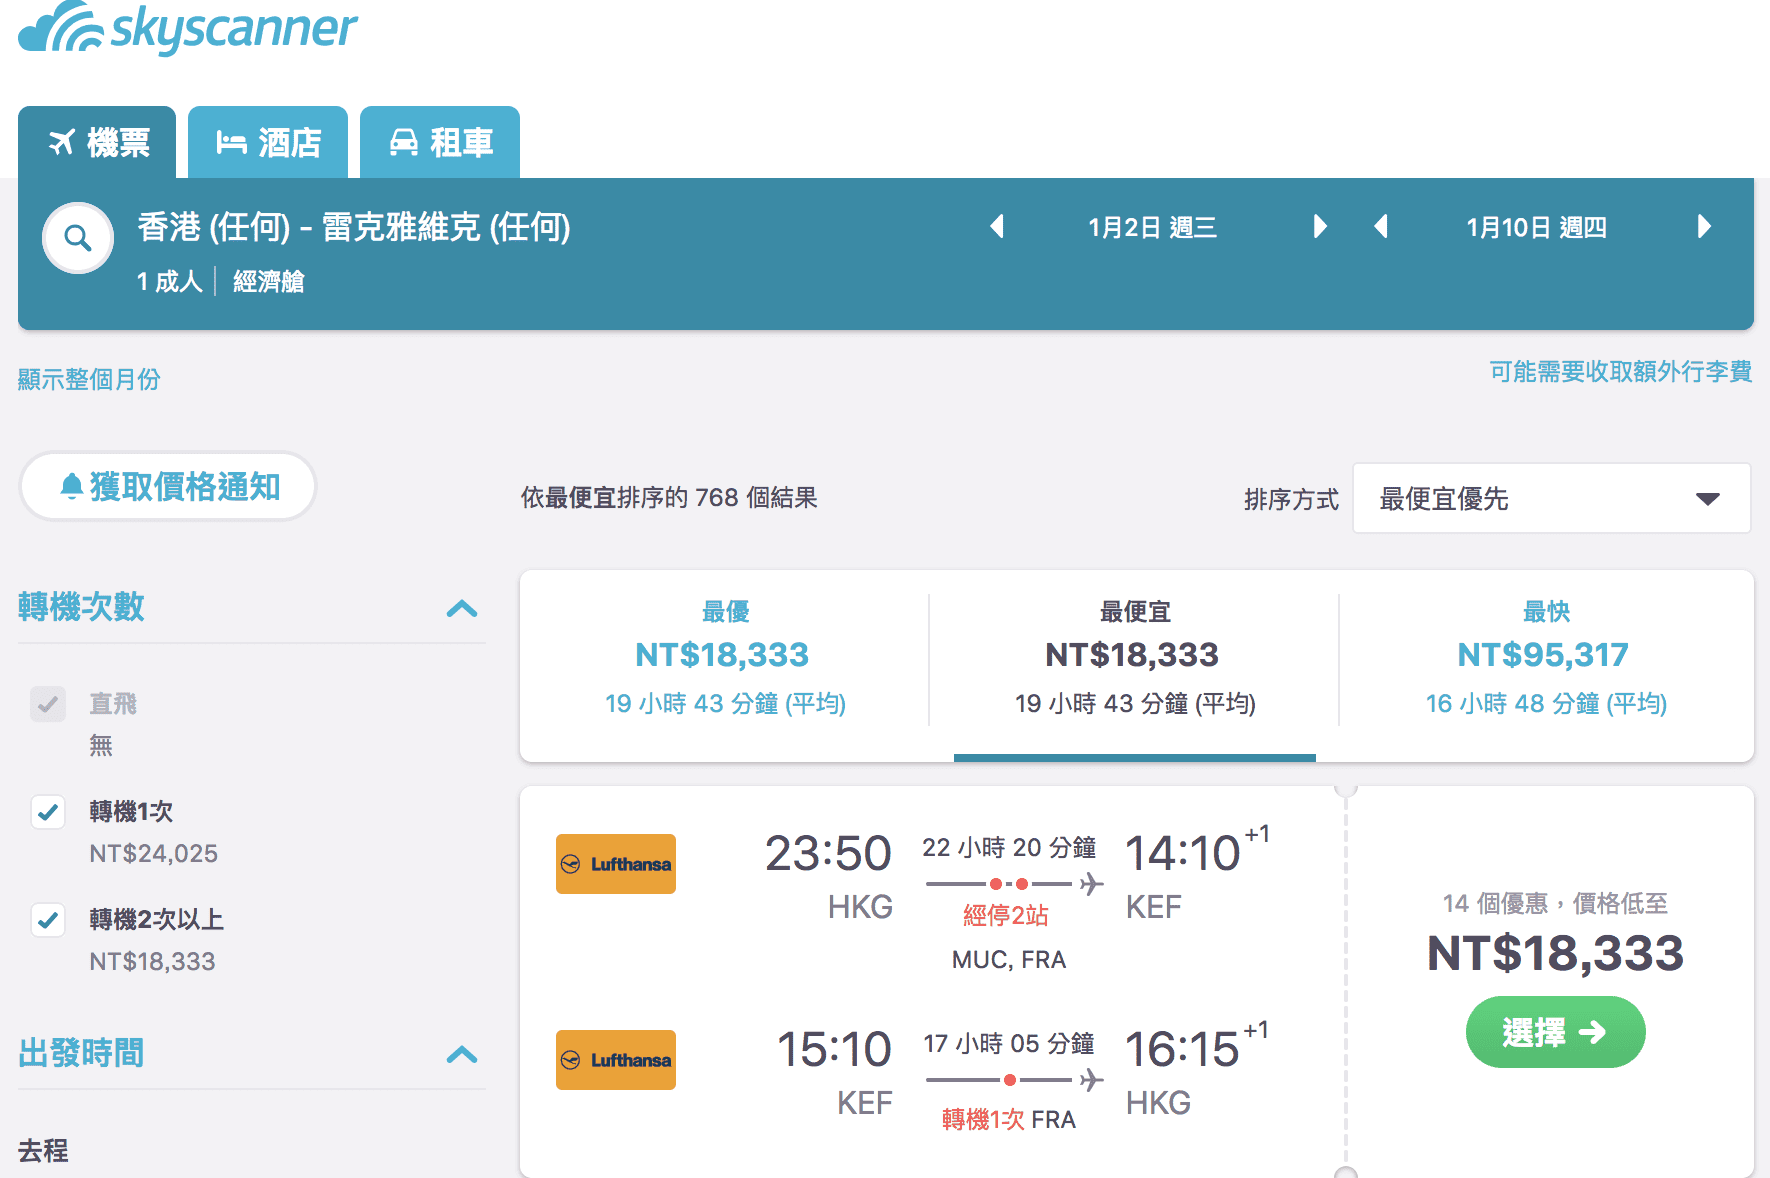Click MUC, FRA layover airports text

point(1009,960)
